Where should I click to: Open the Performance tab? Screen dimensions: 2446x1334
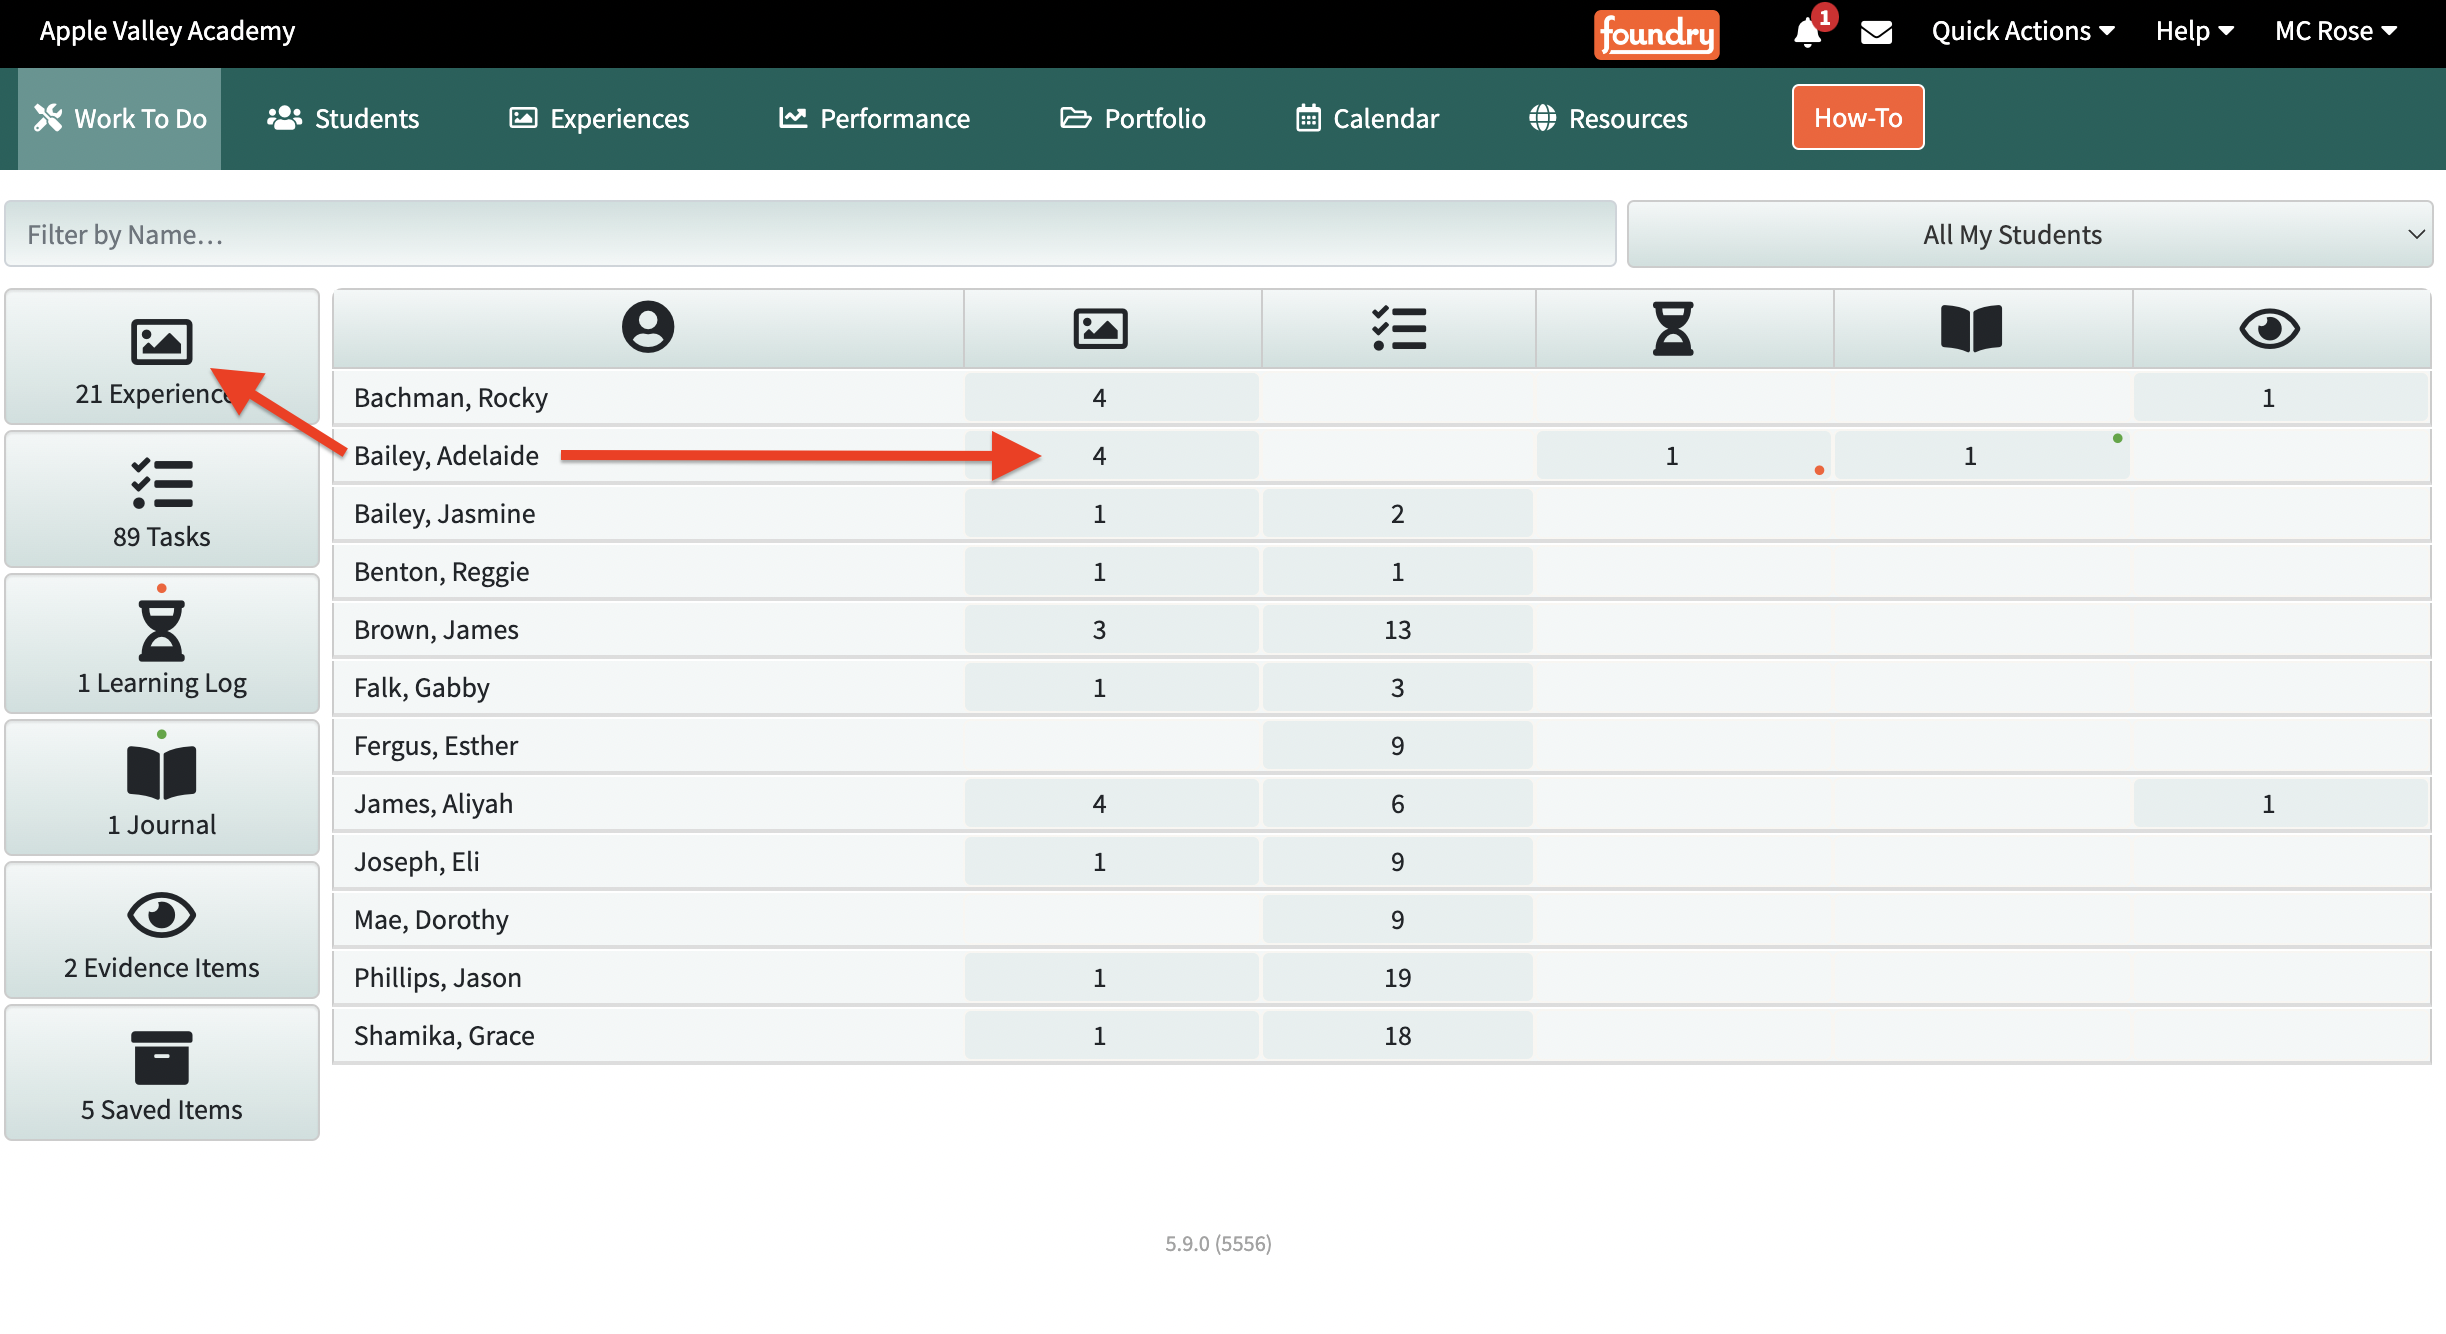click(x=874, y=118)
